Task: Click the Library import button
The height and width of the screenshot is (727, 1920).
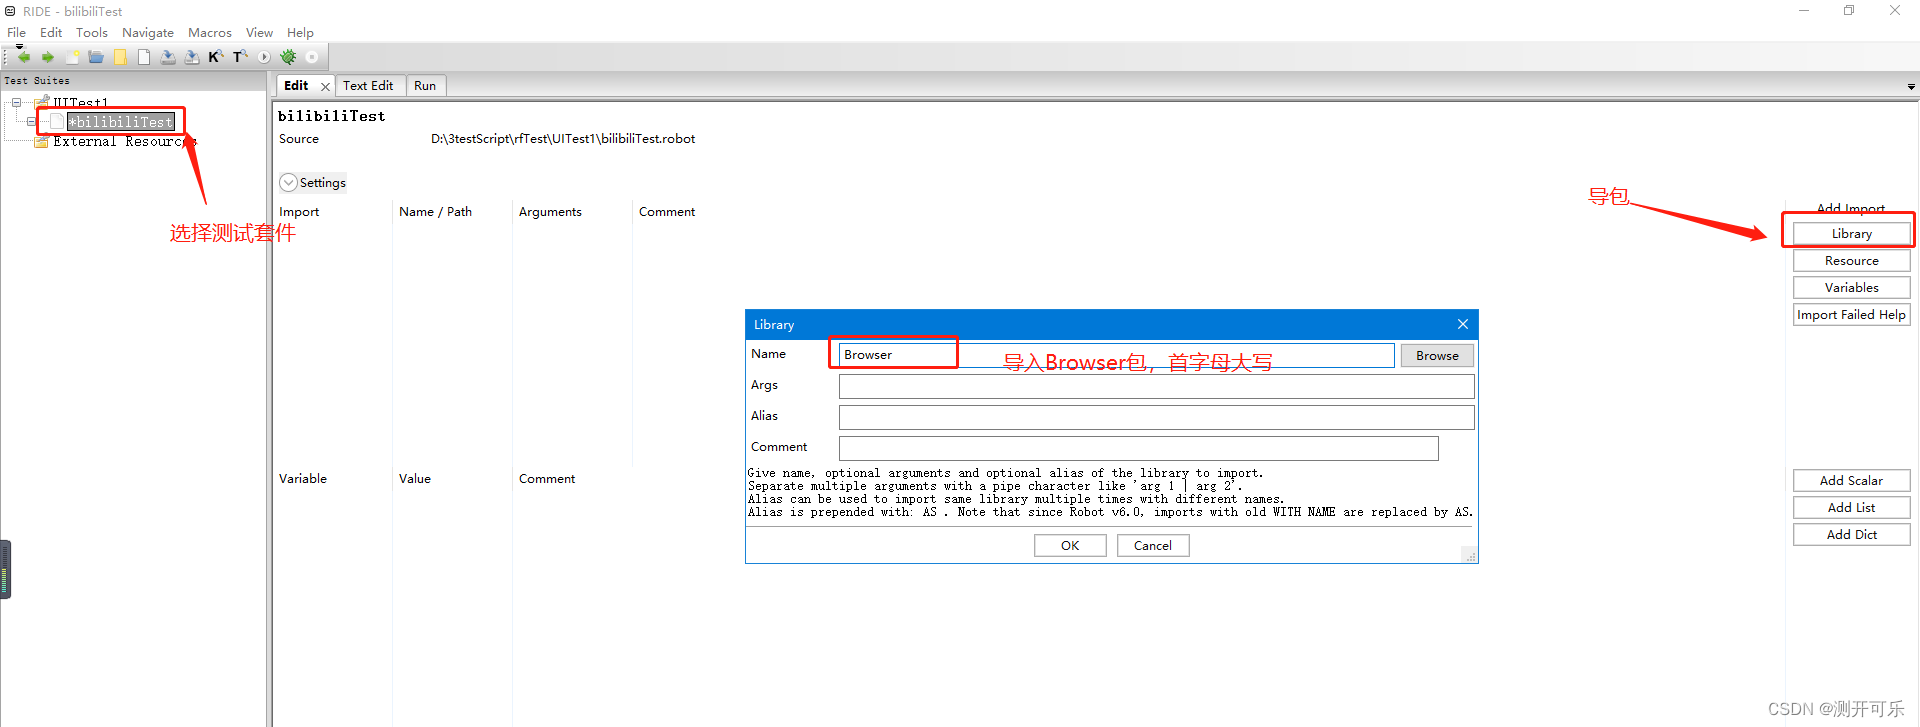Action: click(1851, 233)
